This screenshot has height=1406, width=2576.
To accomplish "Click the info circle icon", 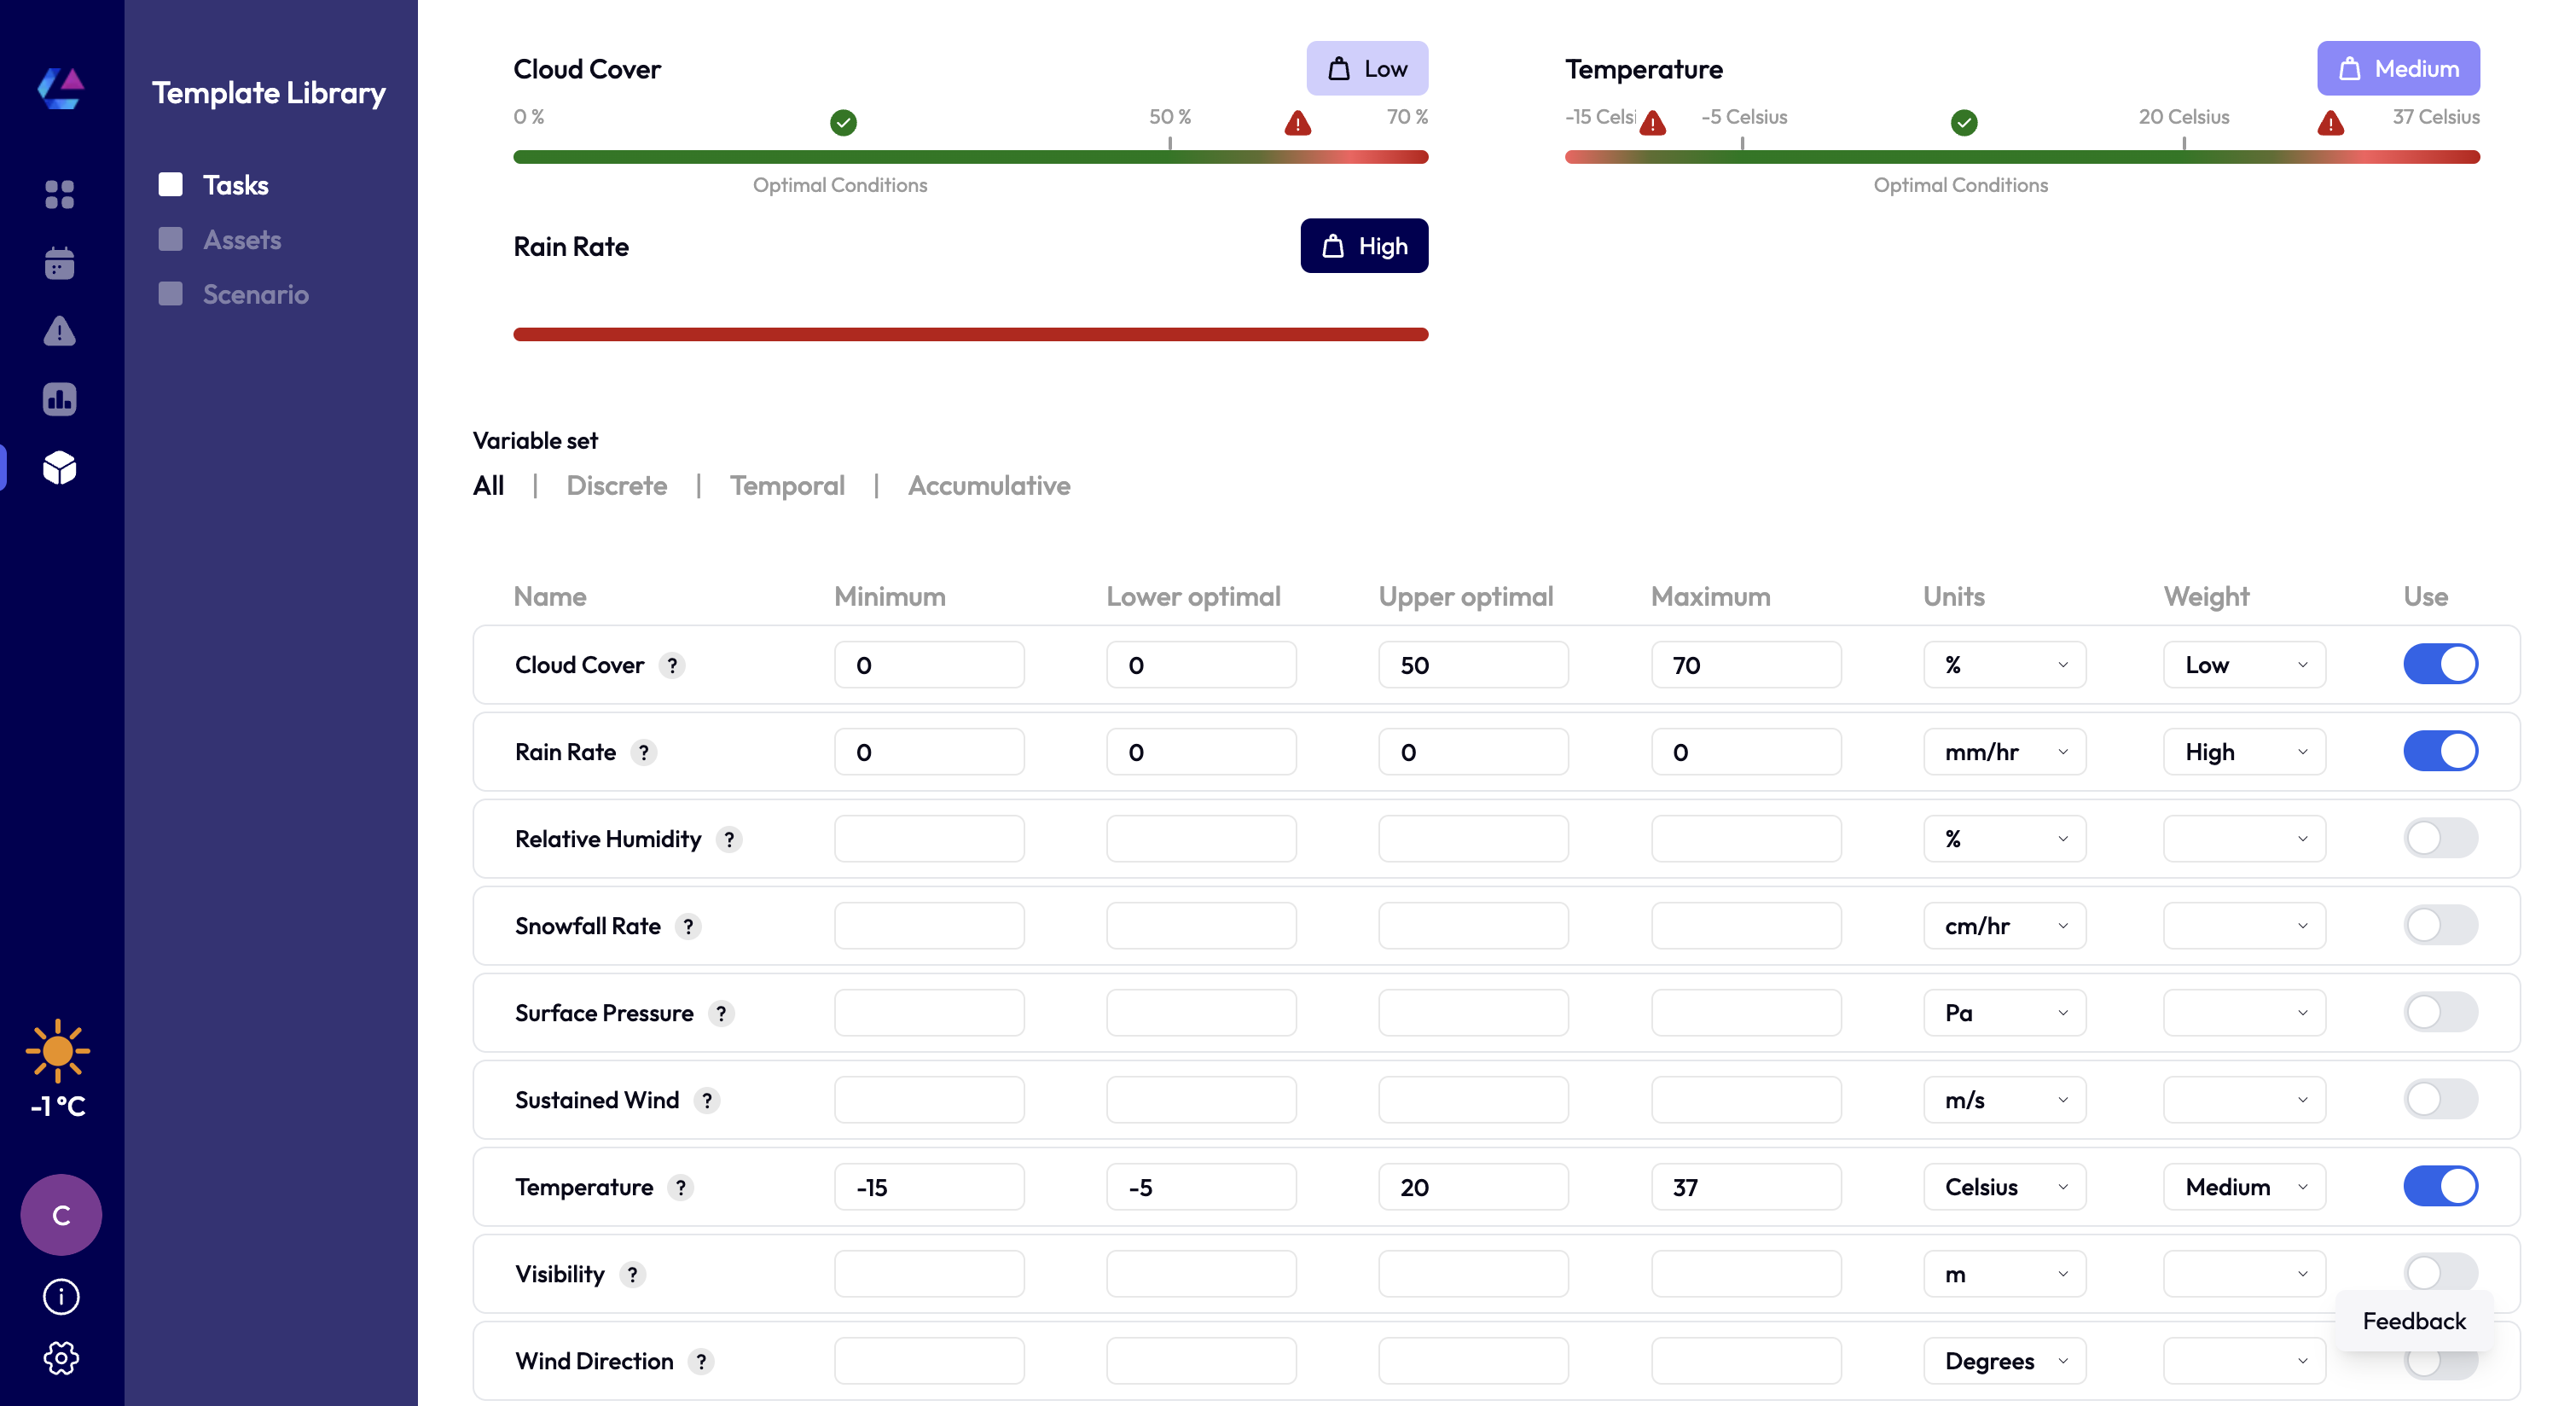I will (61, 1296).
